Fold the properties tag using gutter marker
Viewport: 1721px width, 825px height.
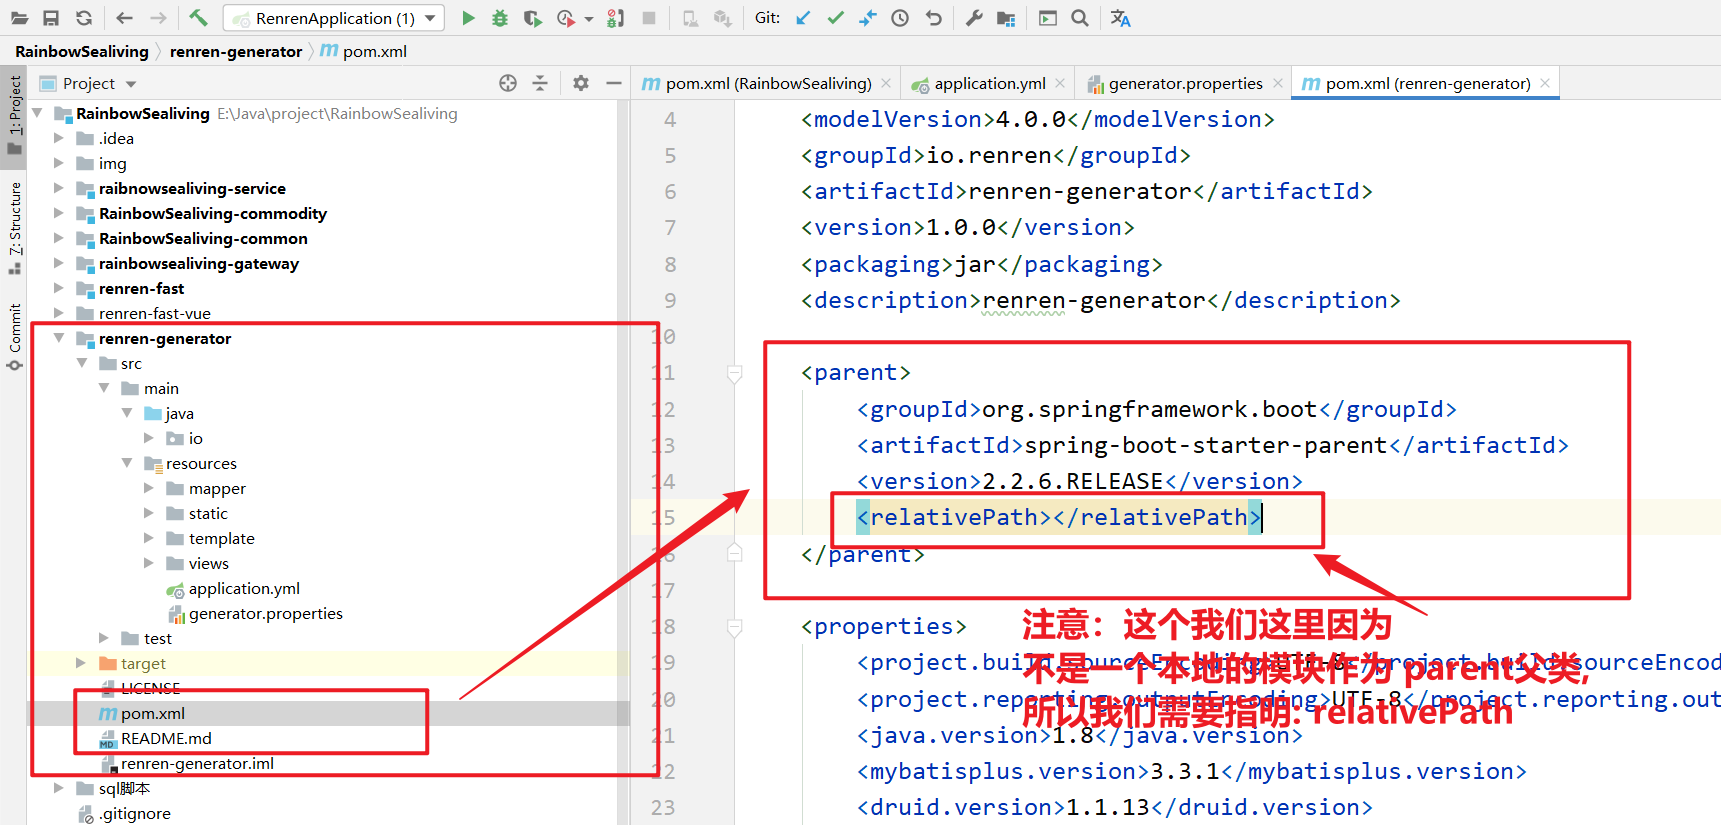coord(735,627)
